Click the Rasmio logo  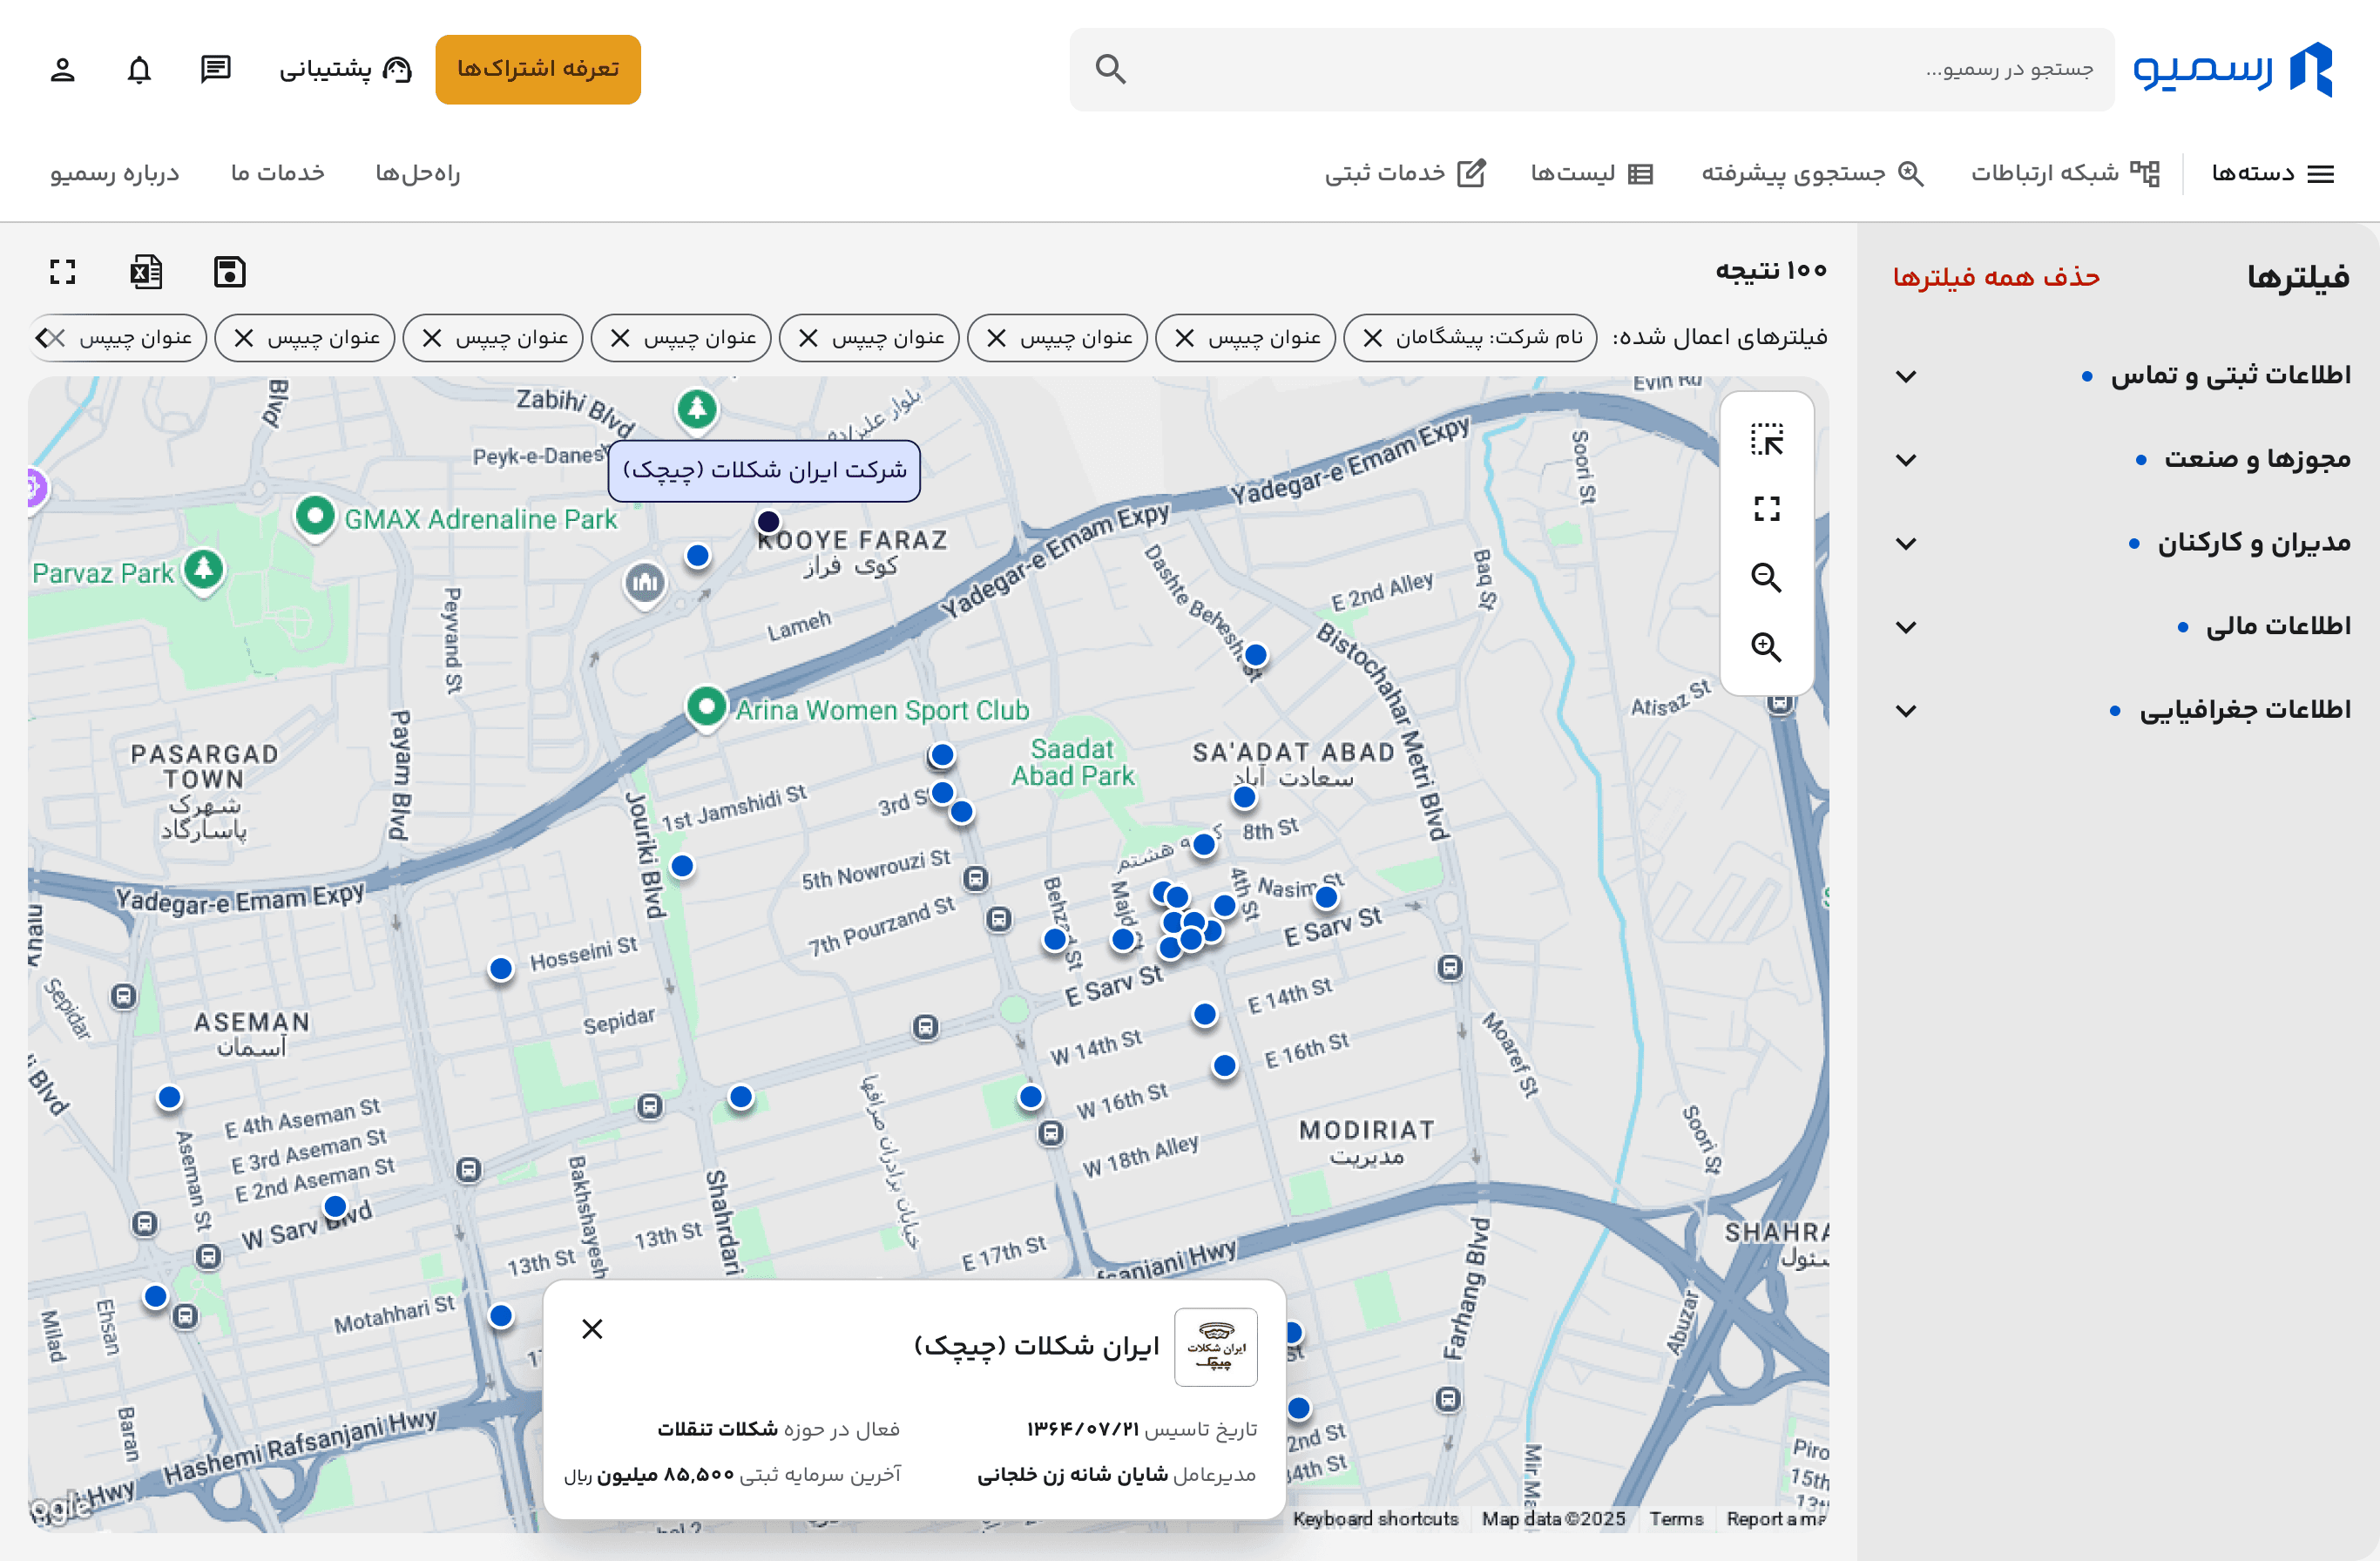pos(2232,69)
